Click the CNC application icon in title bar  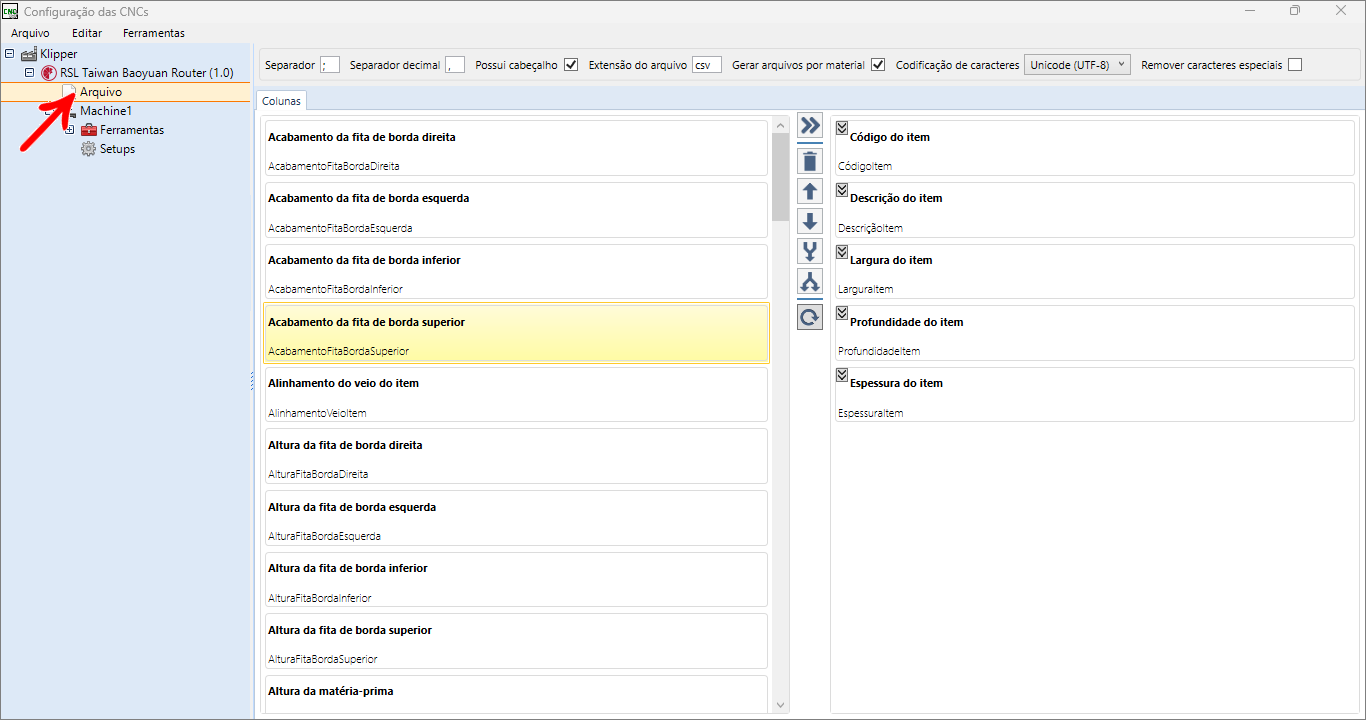click(x=10, y=11)
